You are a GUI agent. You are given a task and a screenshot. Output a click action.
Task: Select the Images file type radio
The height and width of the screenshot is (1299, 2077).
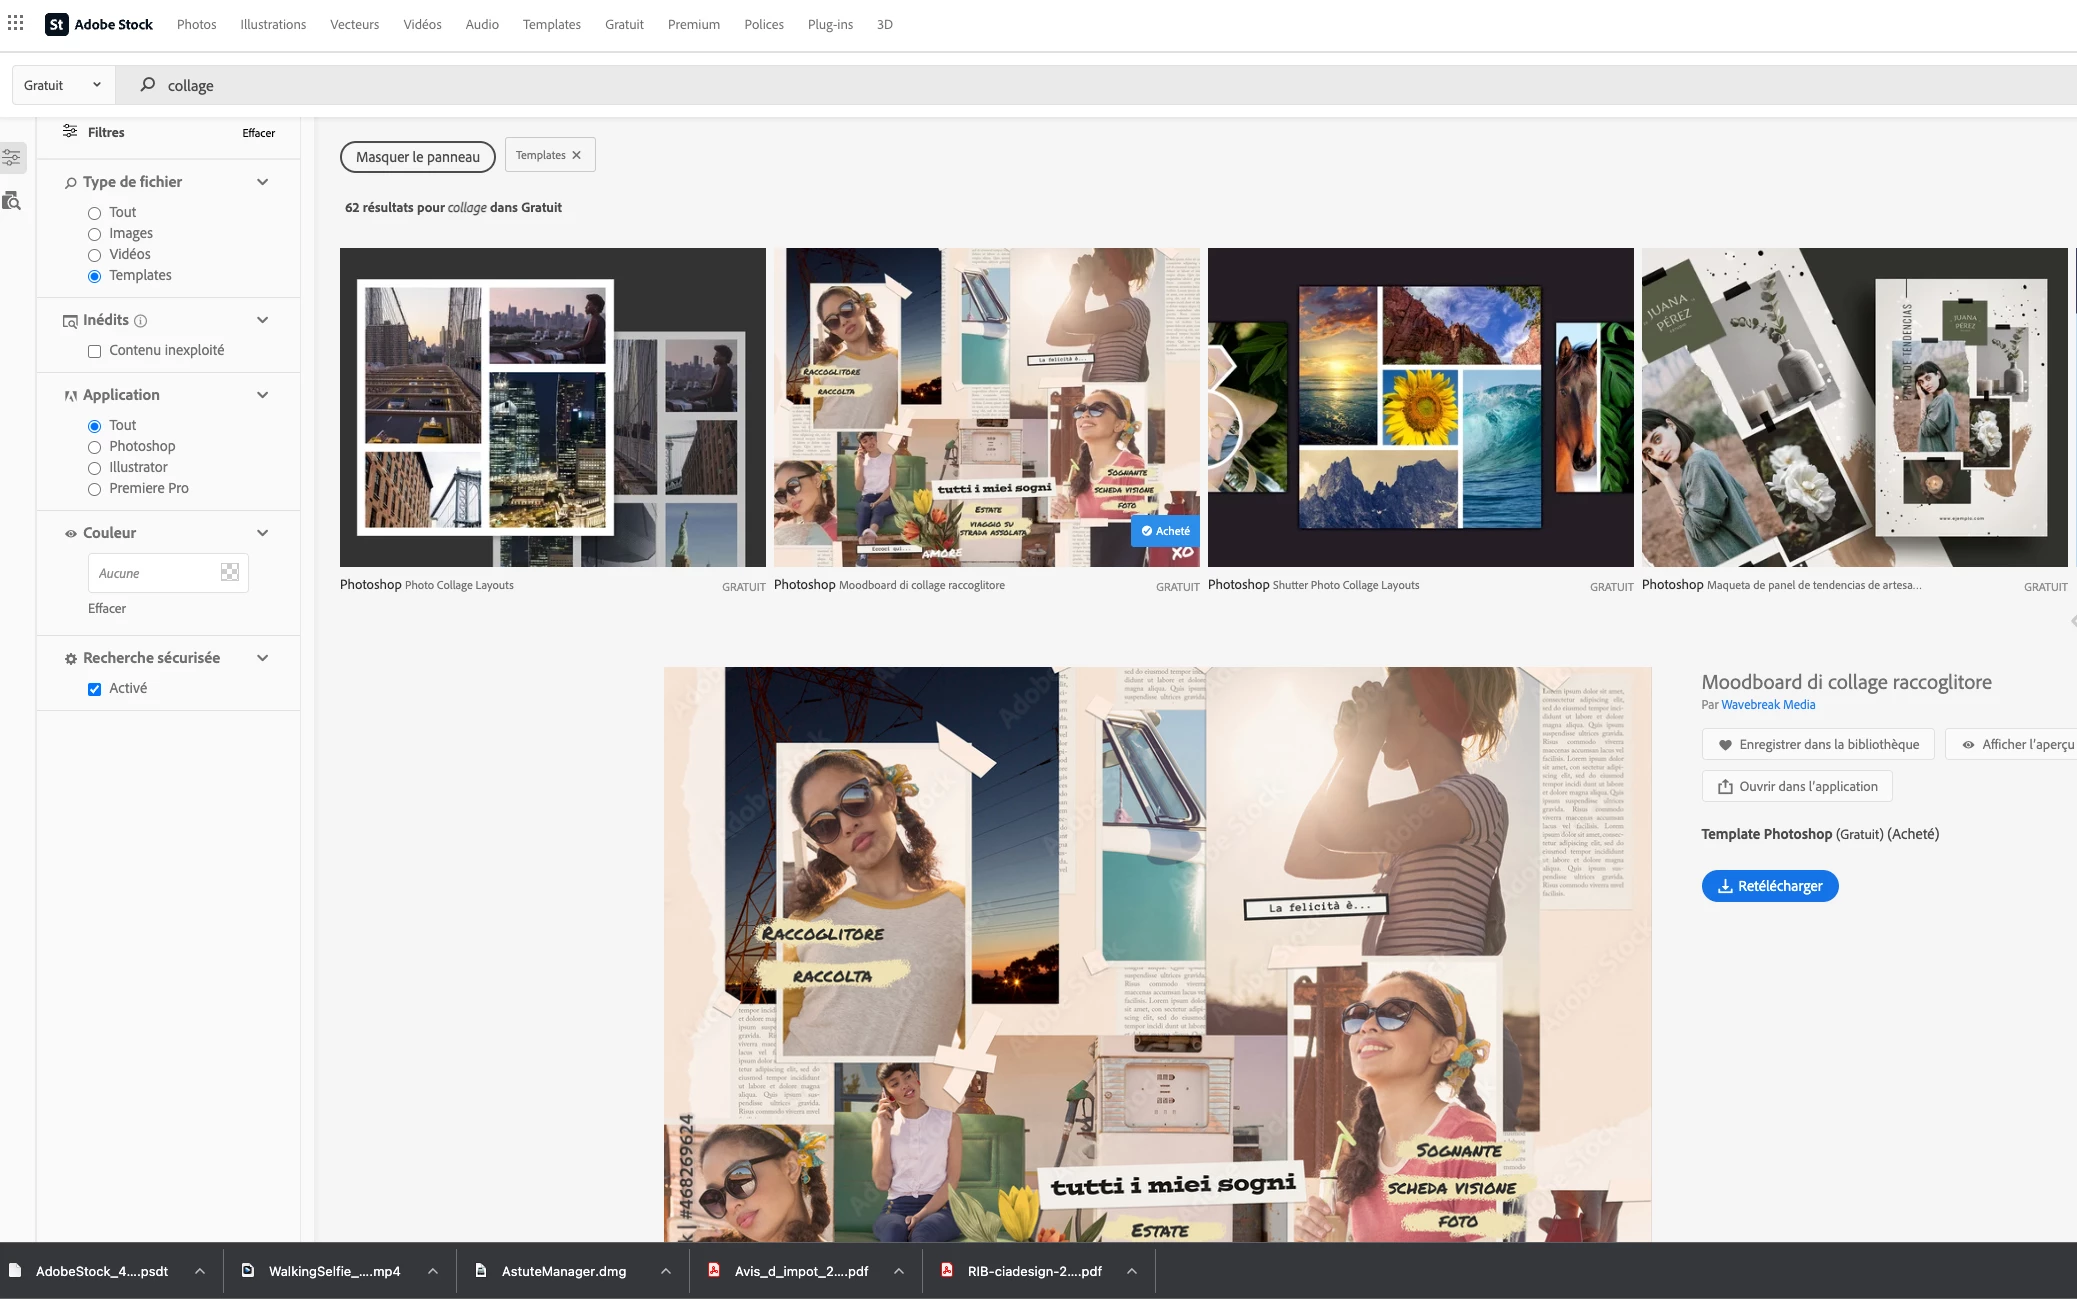click(x=95, y=234)
